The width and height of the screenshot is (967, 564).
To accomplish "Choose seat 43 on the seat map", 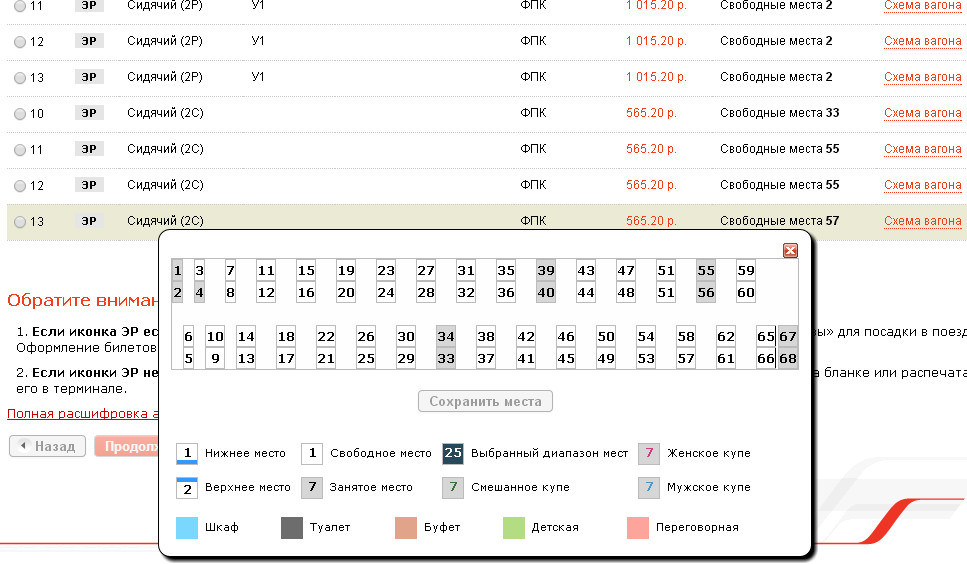I will pyautogui.click(x=586, y=271).
